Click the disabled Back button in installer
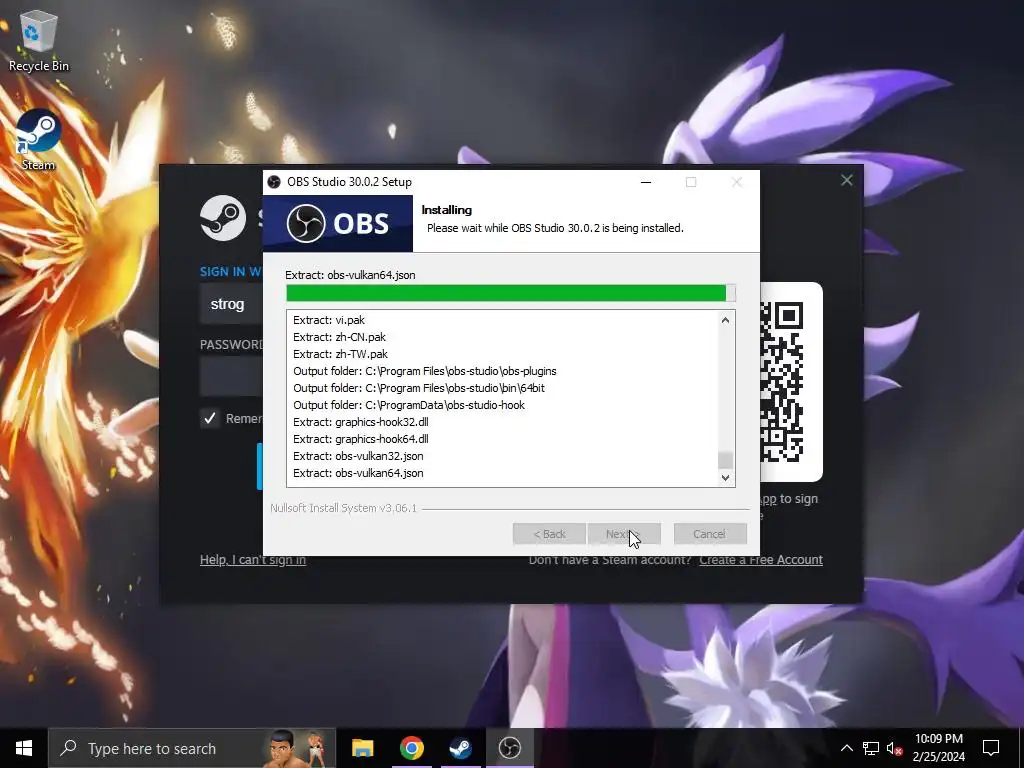This screenshot has height=768, width=1024. tap(549, 534)
